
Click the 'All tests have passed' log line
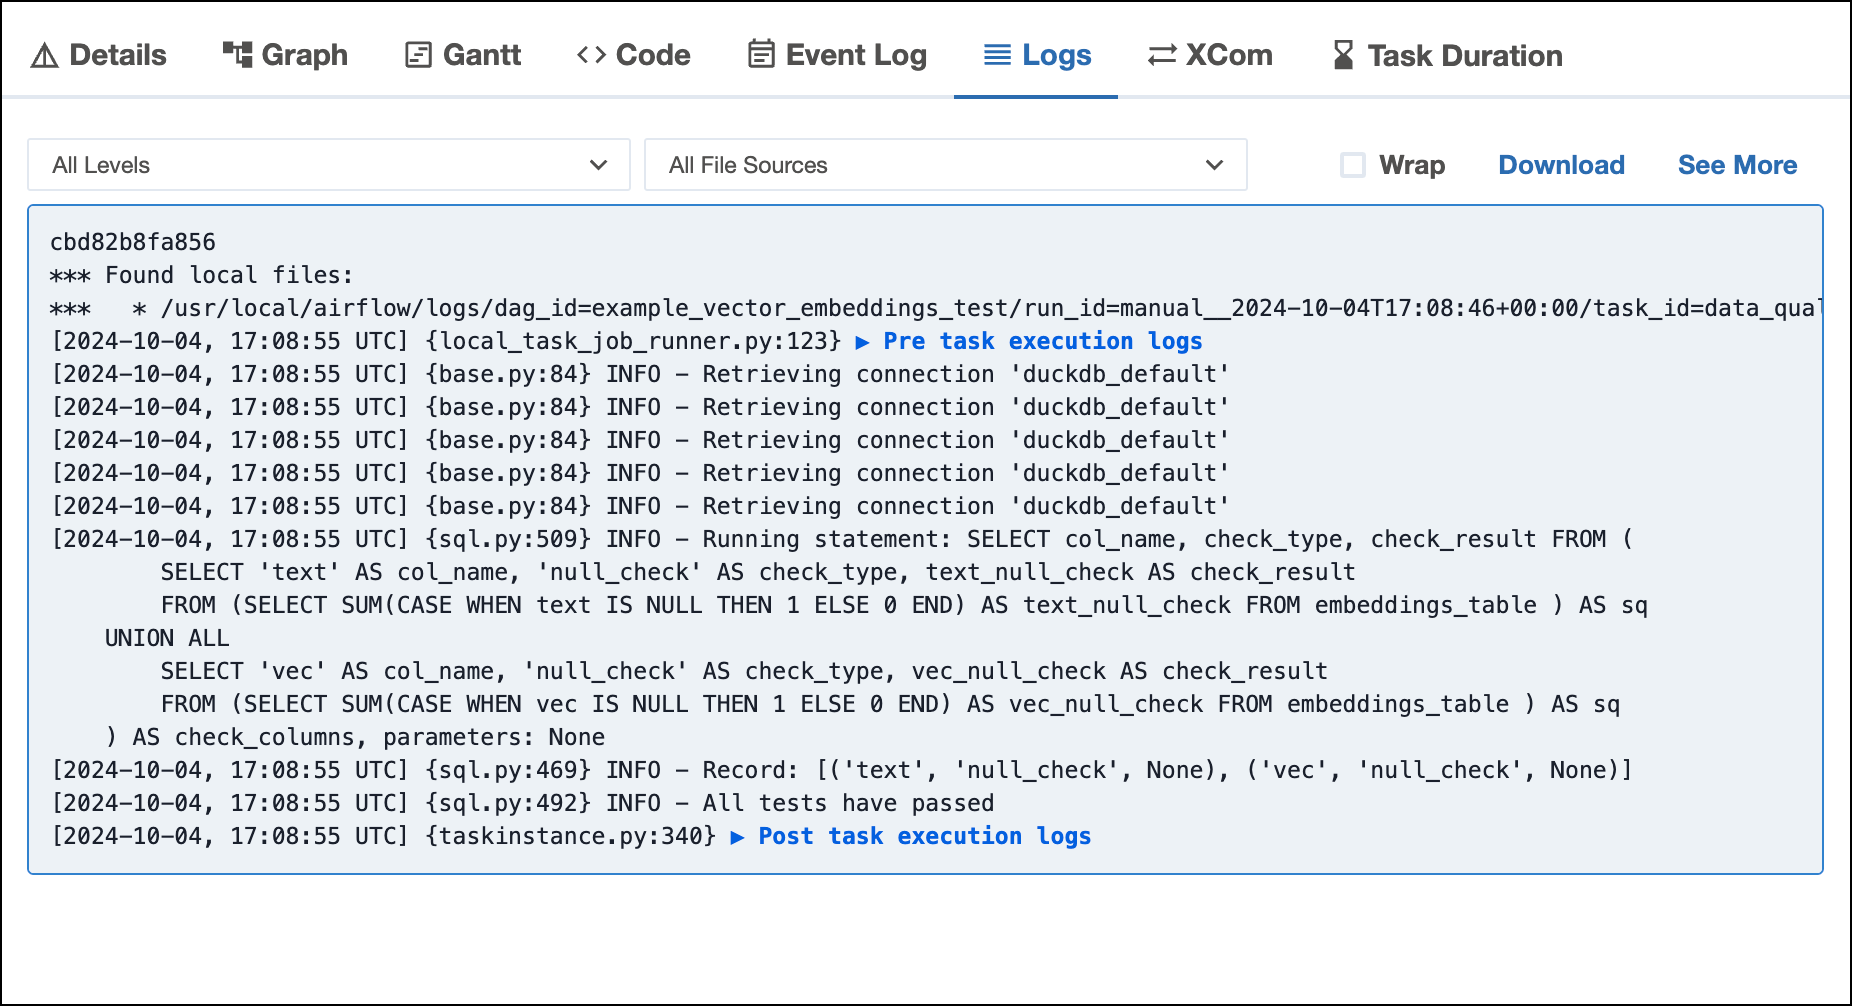point(848,803)
